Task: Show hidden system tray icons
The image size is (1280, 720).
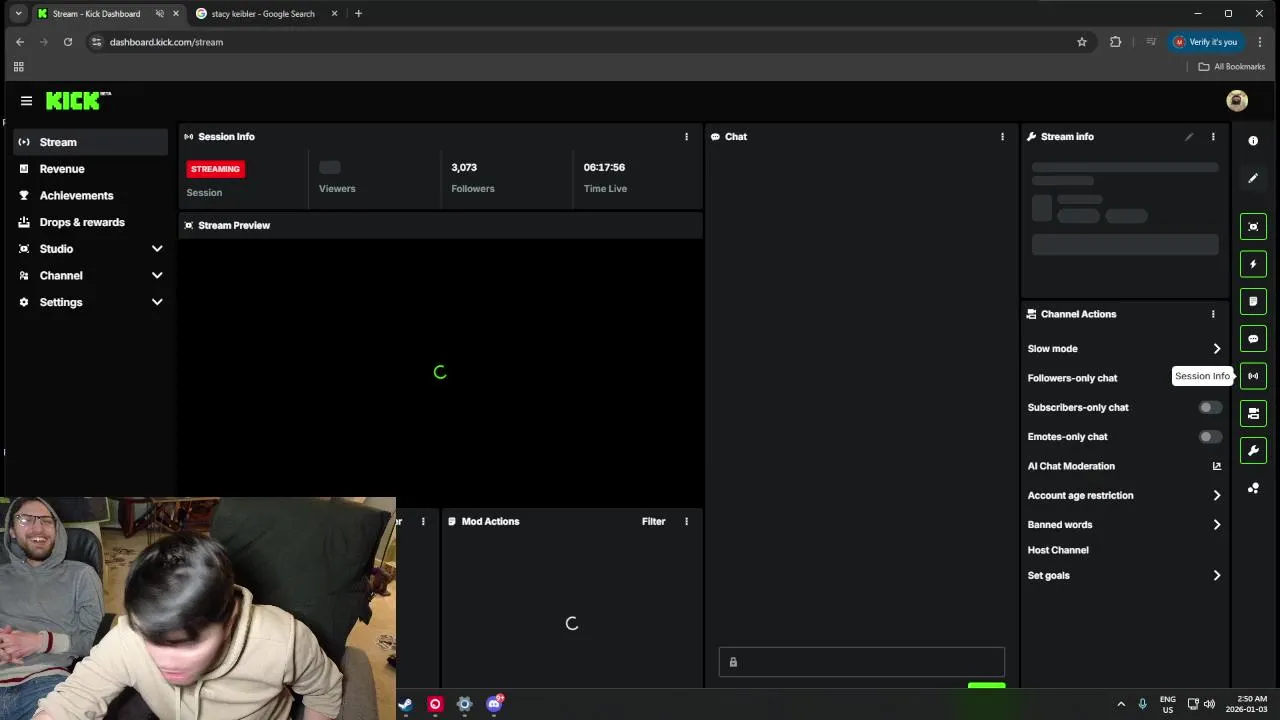Action: coord(1121,704)
